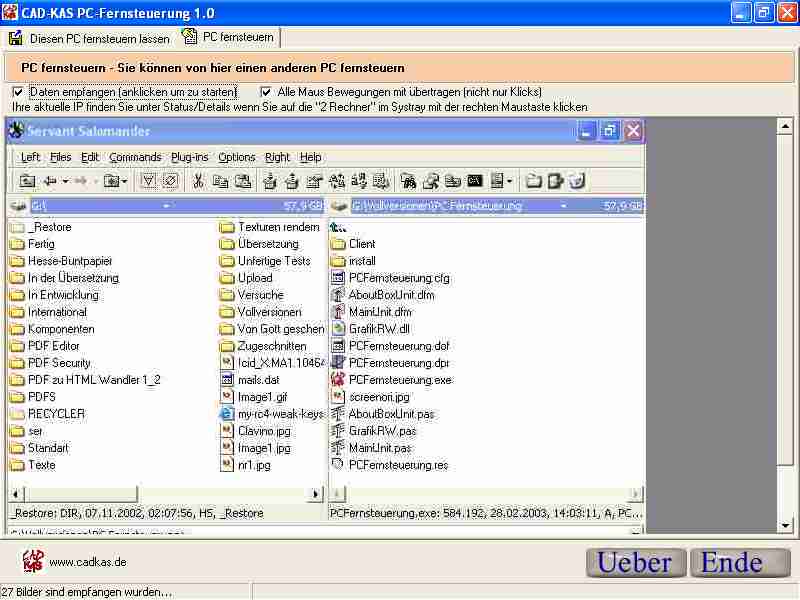Click the Servant Salamander title bar icon
Viewport: 800px width, 600px height.
[17, 131]
